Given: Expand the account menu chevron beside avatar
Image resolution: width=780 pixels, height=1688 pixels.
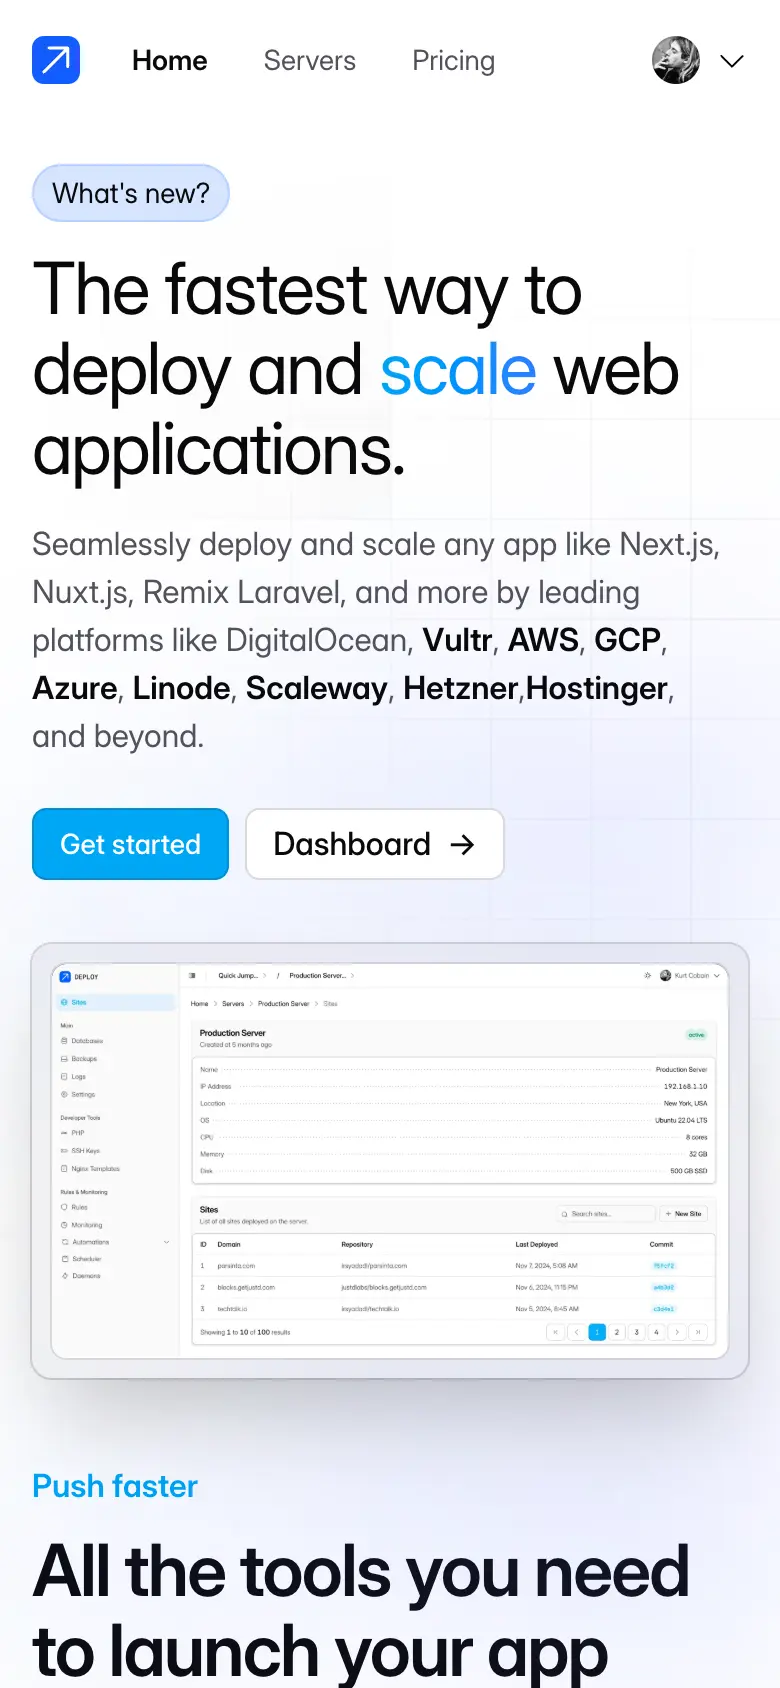Looking at the screenshot, I should [732, 61].
